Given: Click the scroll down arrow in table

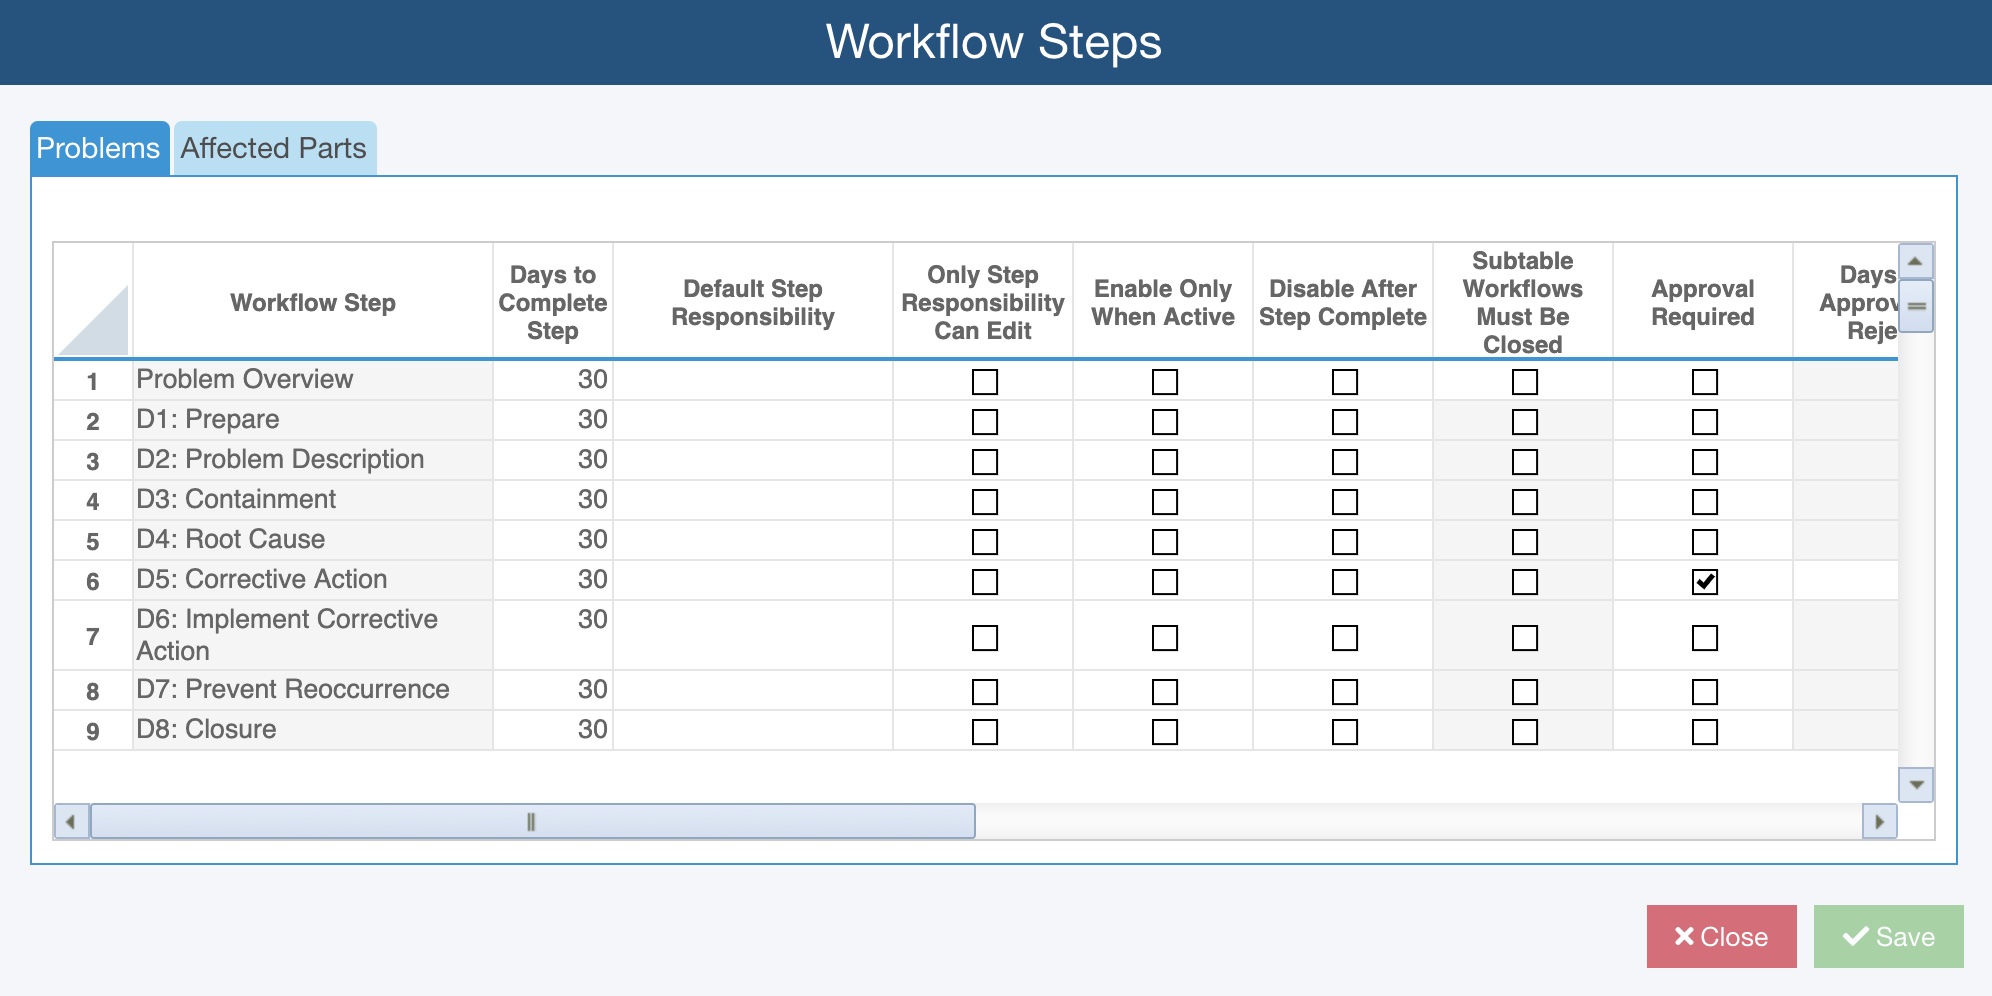Looking at the screenshot, I should pyautogui.click(x=1915, y=785).
